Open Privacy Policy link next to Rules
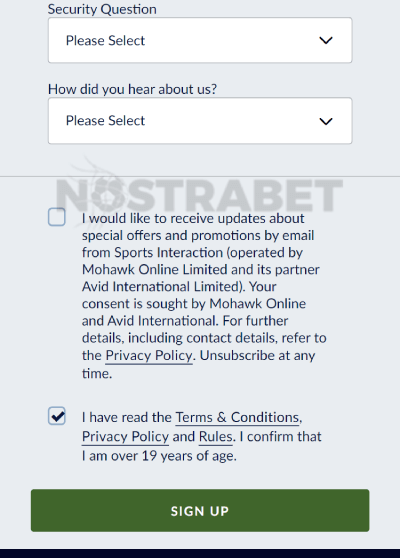The width and height of the screenshot is (400, 558). coord(125,437)
